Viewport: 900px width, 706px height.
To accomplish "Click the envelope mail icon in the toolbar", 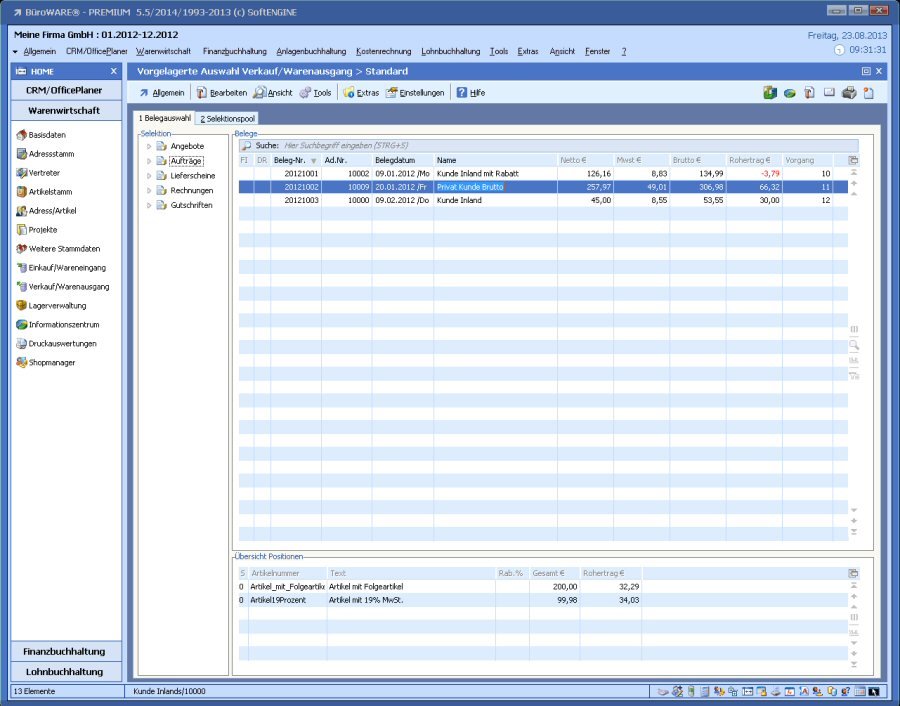I will point(829,93).
